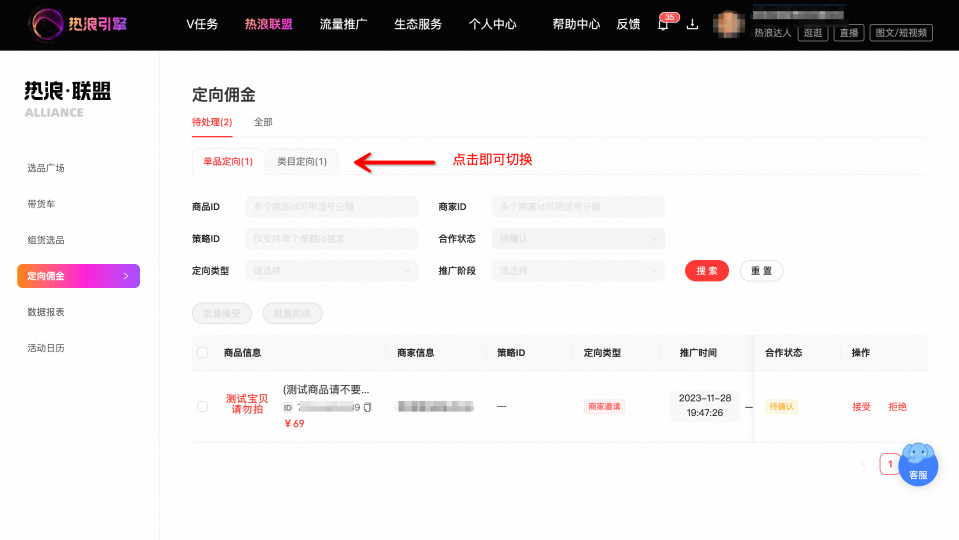Toggle the select-all checkbox in table header
959x540 pixels.
click(202, 352)
